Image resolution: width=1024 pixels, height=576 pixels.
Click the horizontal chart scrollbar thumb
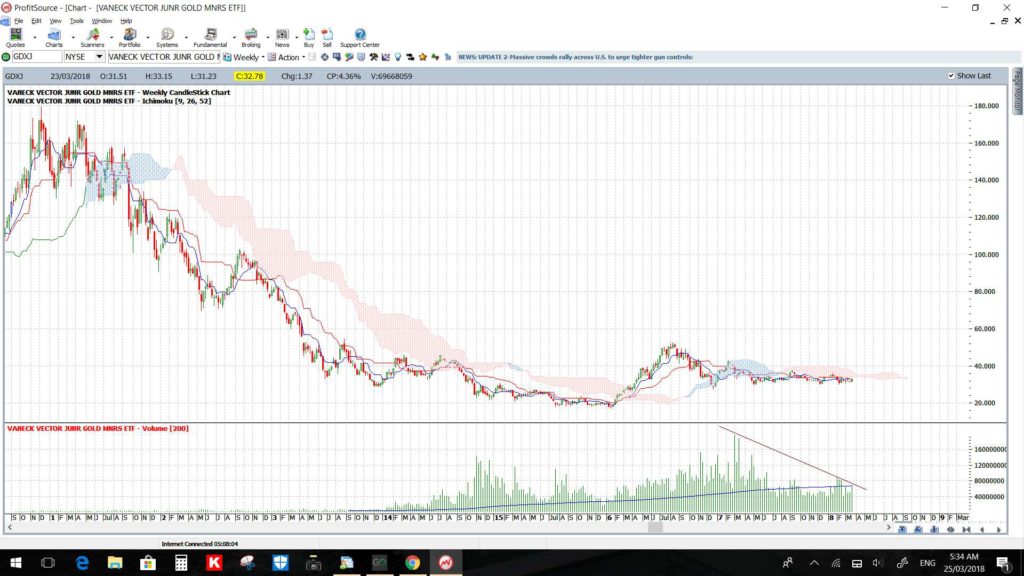pyautogui.click(x=655, y=528)
